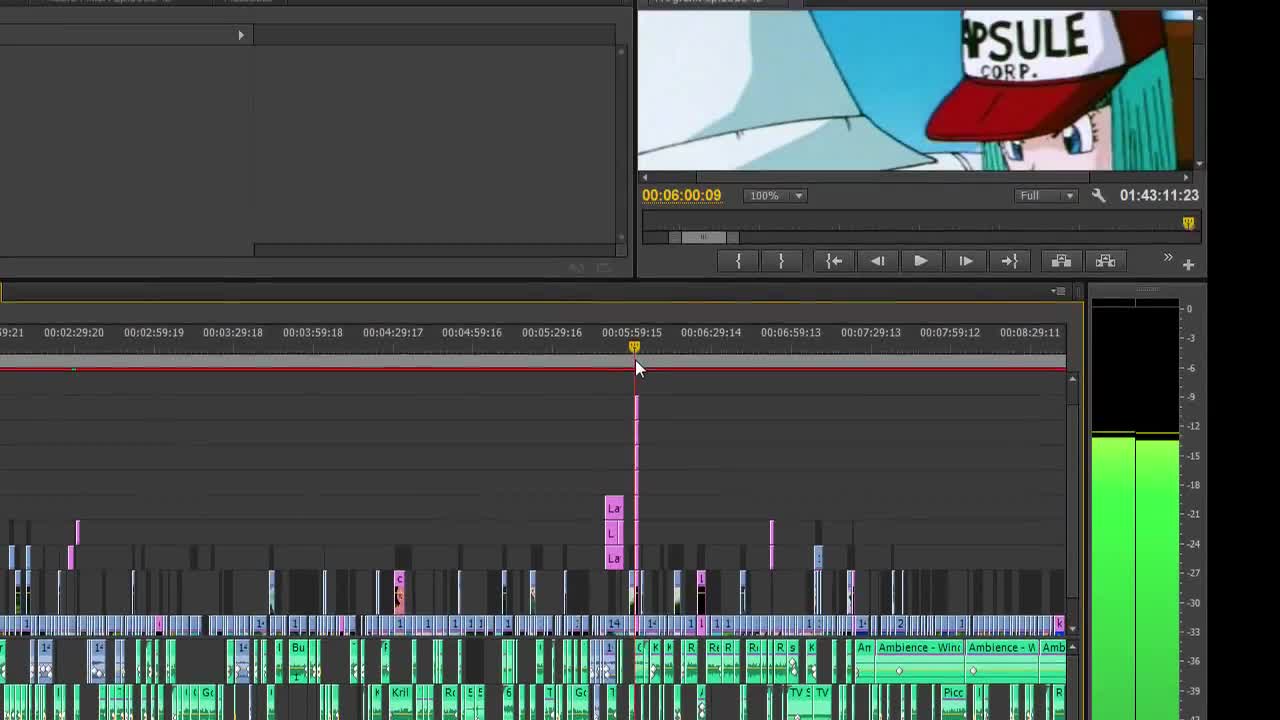Open the button editor plus icon
Viewport: 1280px width, 720px height.
pyautogui.click(x=1188, y=264)
